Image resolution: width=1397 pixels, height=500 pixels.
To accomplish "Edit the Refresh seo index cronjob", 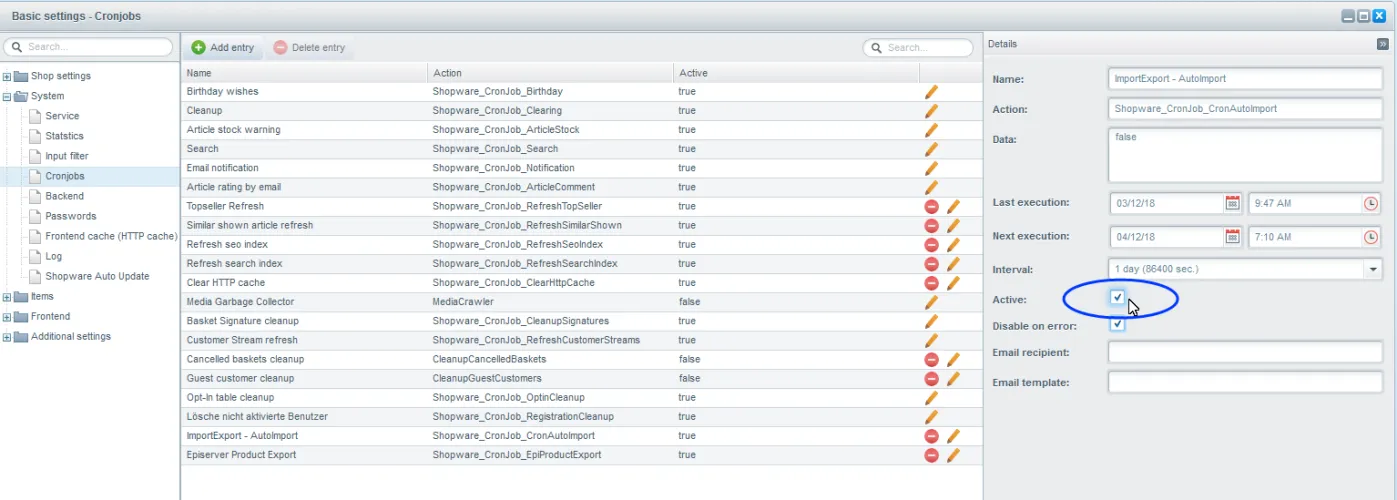I will [953, 244].
